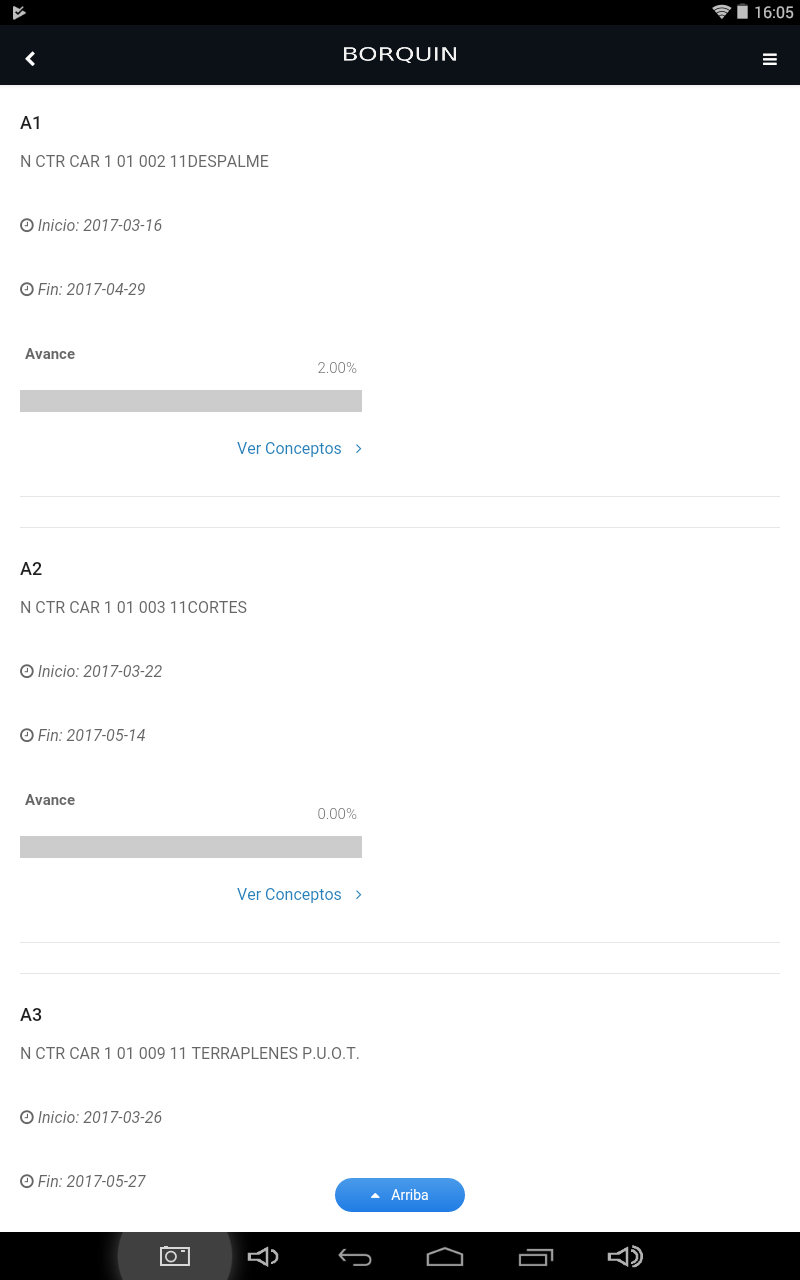Viewport: 800px width, 1280px height.
Task: Click the Arriba scroll-to-top button
Action: point(400,1195)
